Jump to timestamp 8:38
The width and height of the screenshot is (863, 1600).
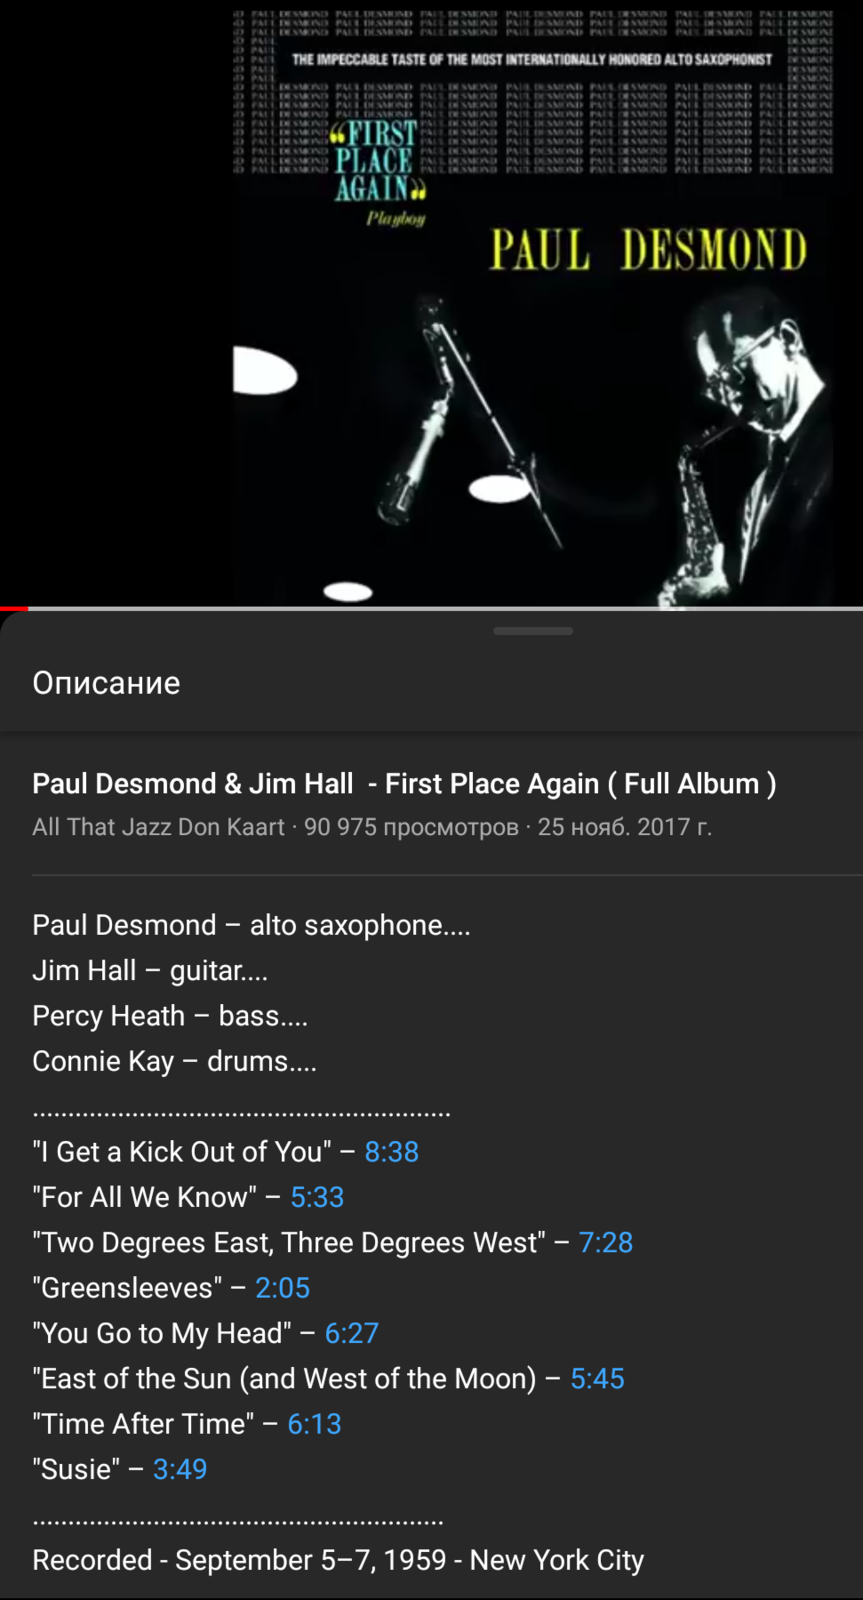(x=391, y=1152)
